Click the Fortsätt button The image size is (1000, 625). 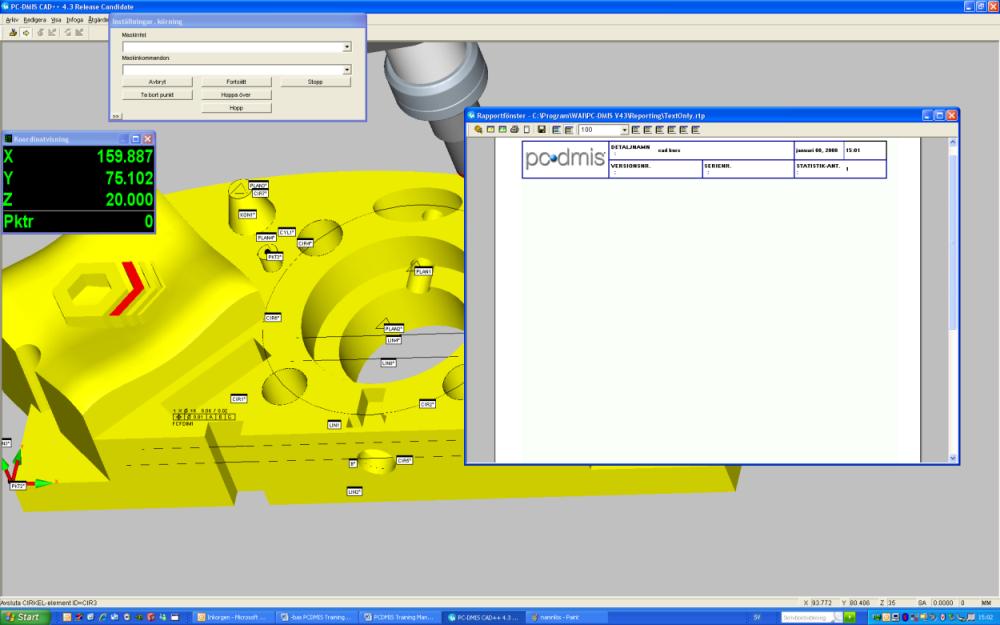coord(236,82)
